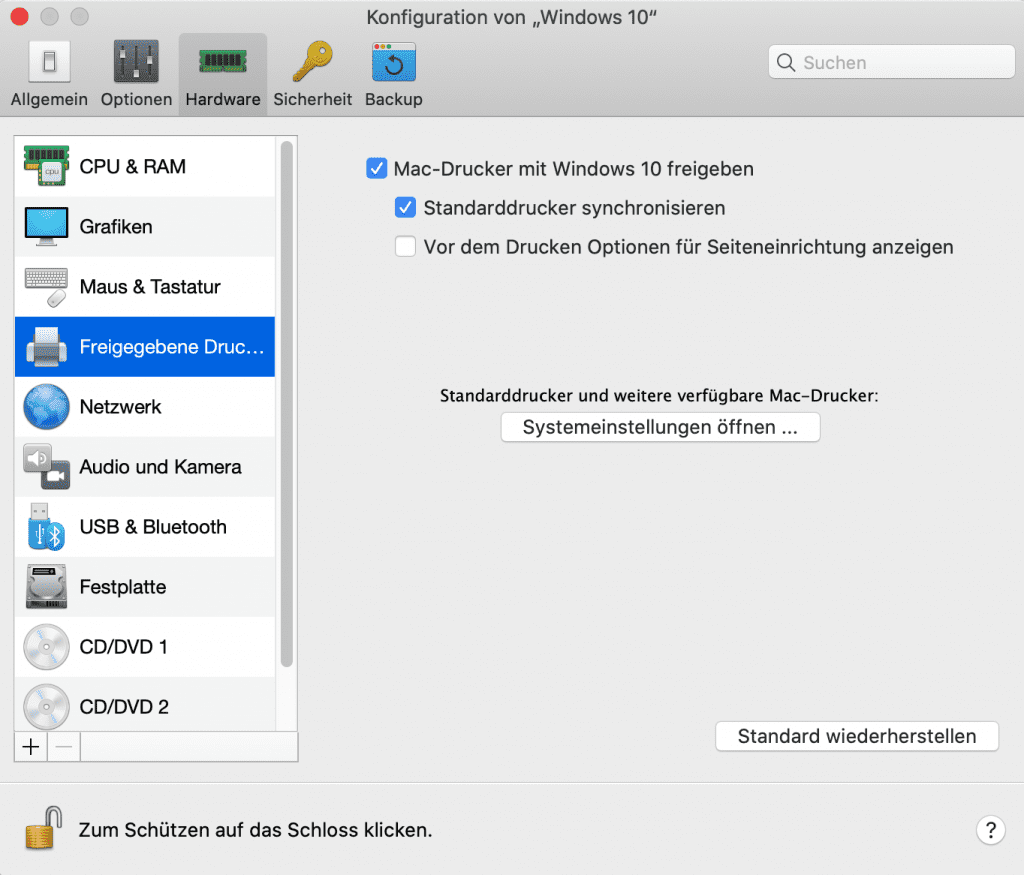Click the CPU & RAM chip icon

(46, 167)
